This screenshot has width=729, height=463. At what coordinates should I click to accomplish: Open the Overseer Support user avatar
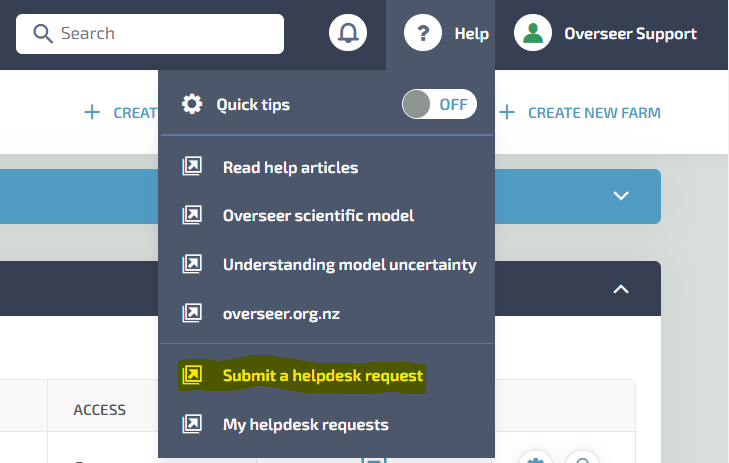pyautogui.click(x=533, y=33)
